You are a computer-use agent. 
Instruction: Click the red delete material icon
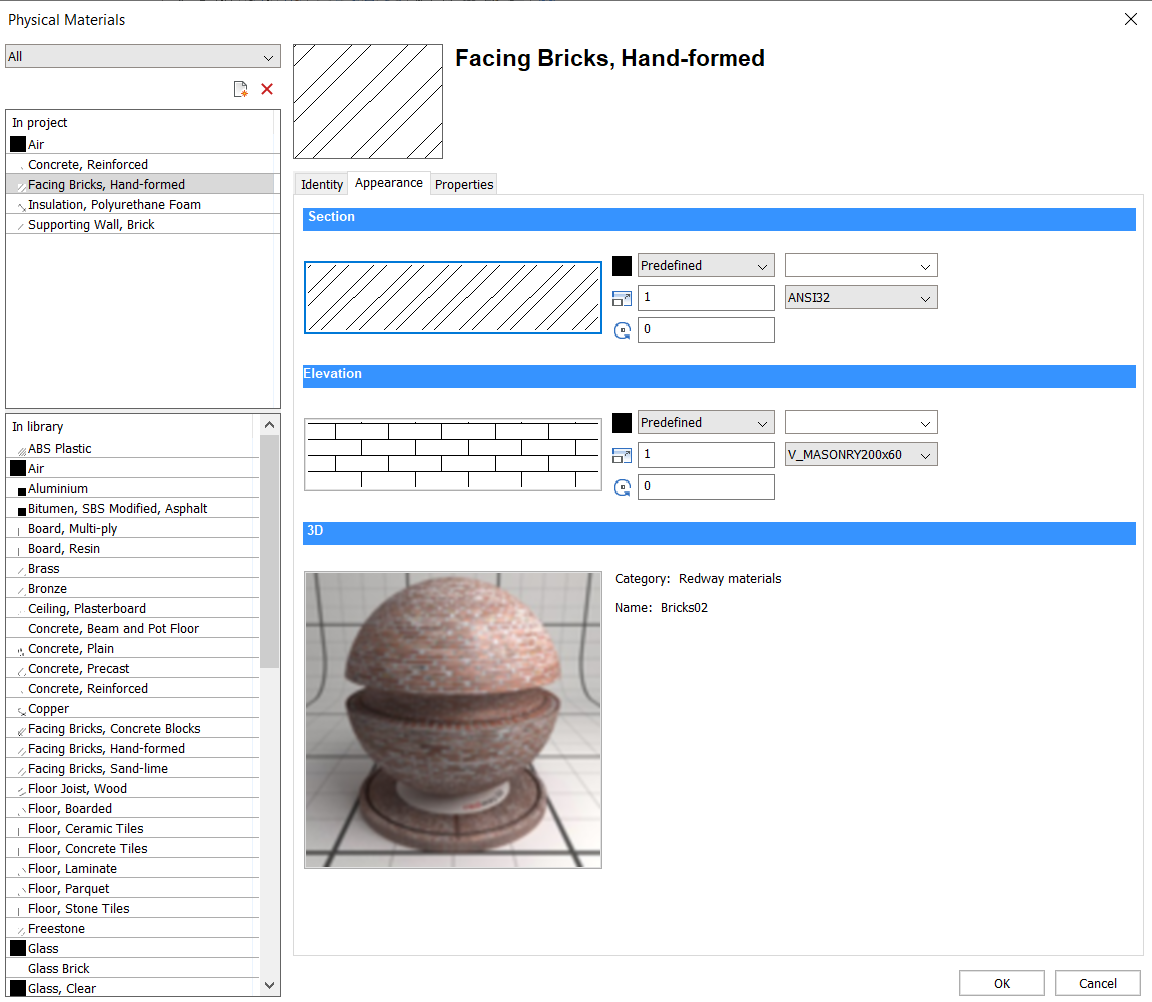[x=267, y=90]
